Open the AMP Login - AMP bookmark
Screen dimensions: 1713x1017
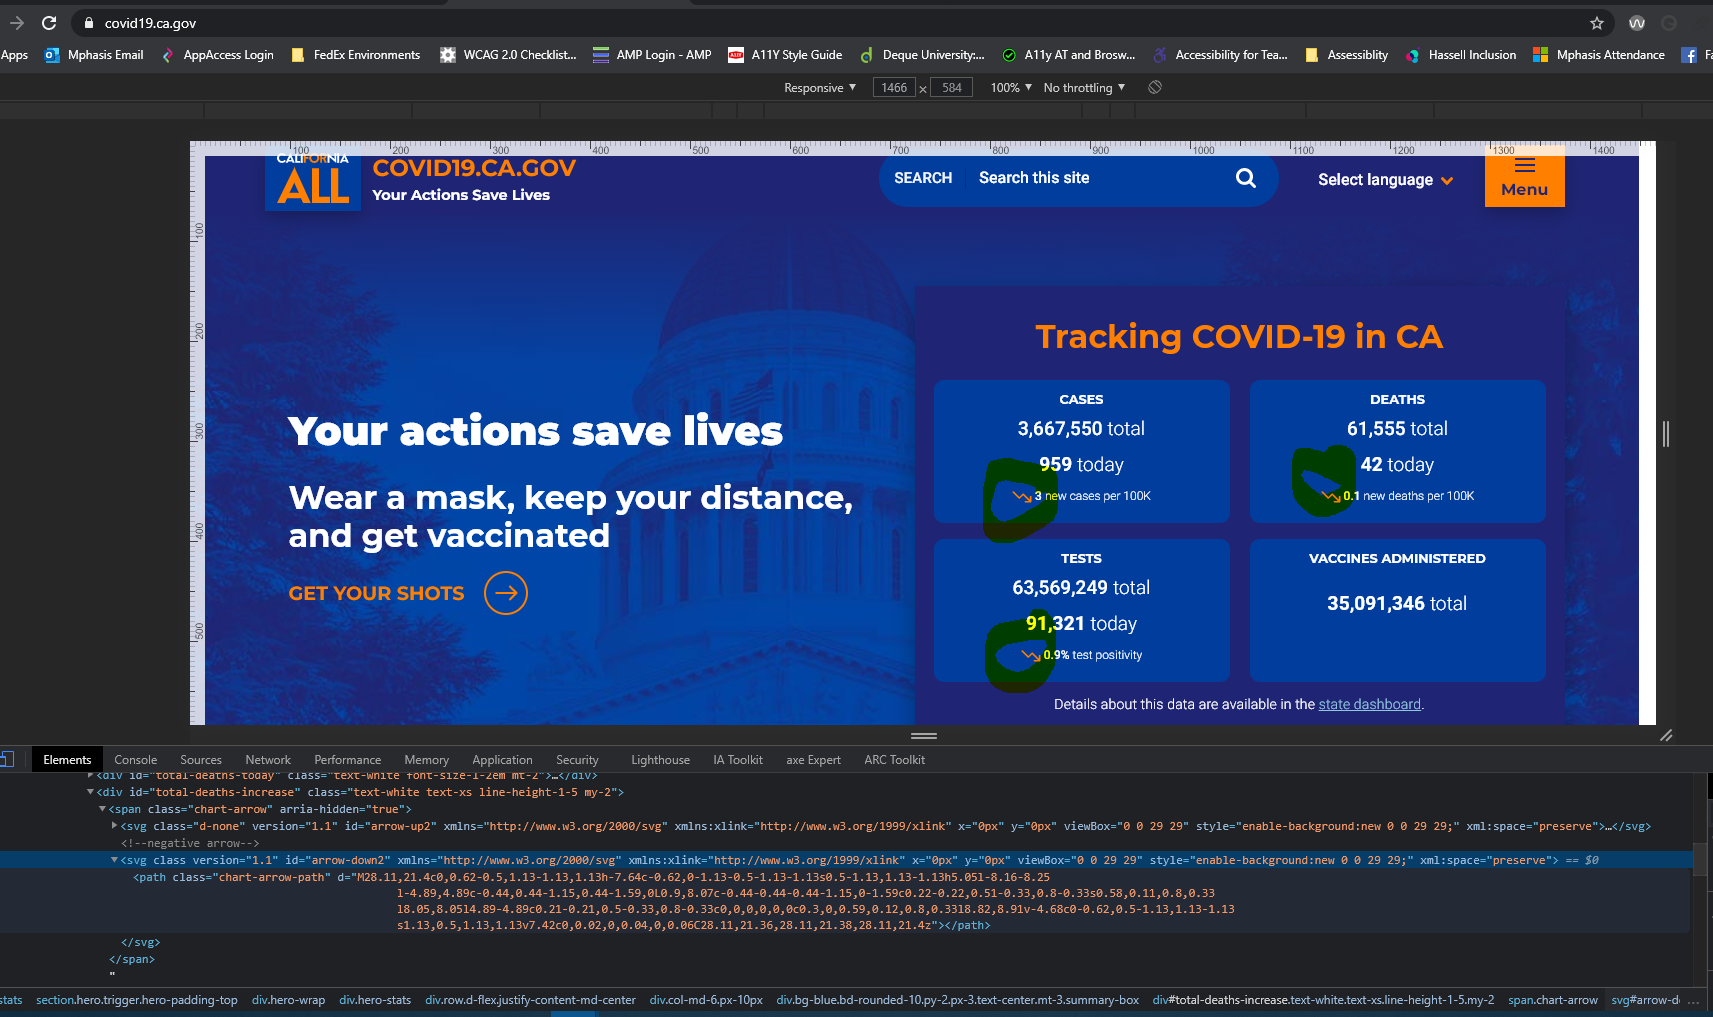(x=652, y=55)
